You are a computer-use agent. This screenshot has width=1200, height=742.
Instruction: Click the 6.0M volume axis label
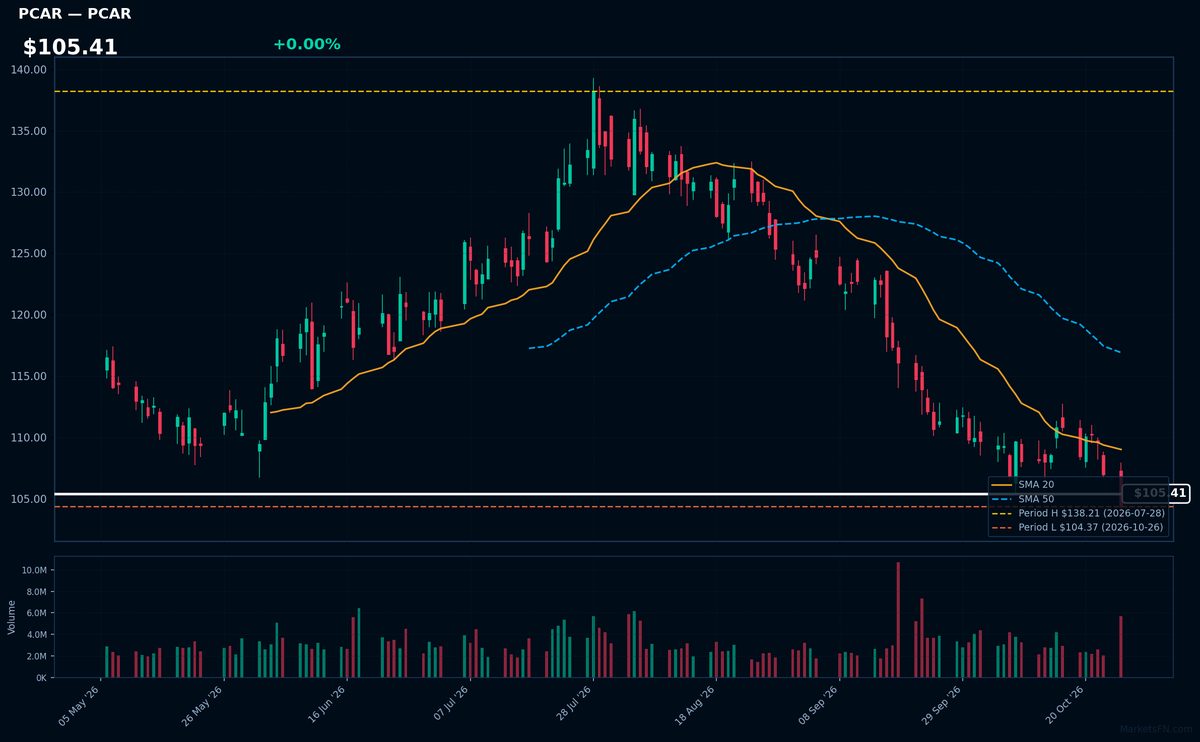click(x=36, y=613)
